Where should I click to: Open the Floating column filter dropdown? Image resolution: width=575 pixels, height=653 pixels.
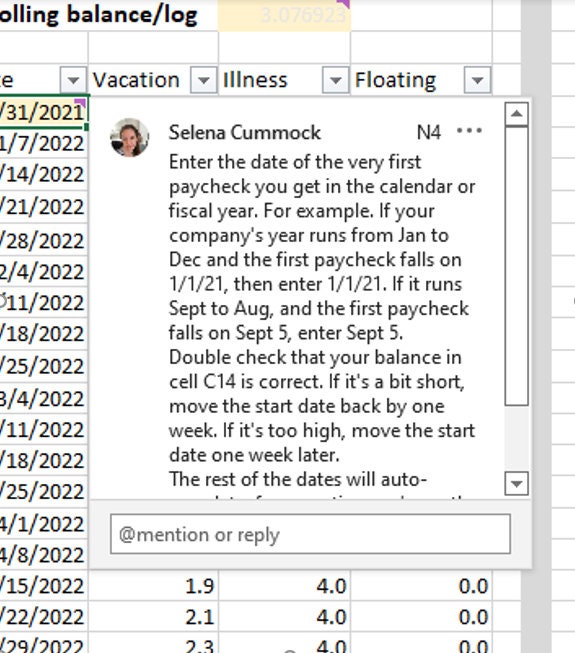477,80
